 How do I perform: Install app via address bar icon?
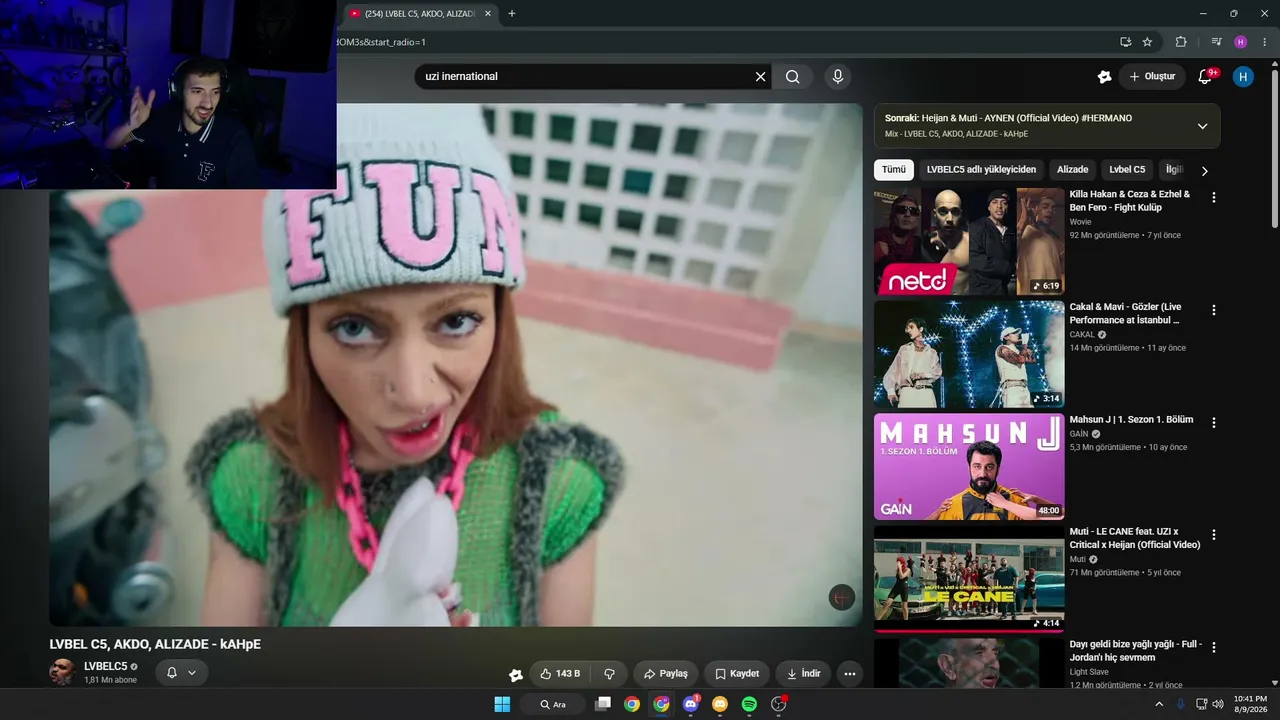[1125, 42]
